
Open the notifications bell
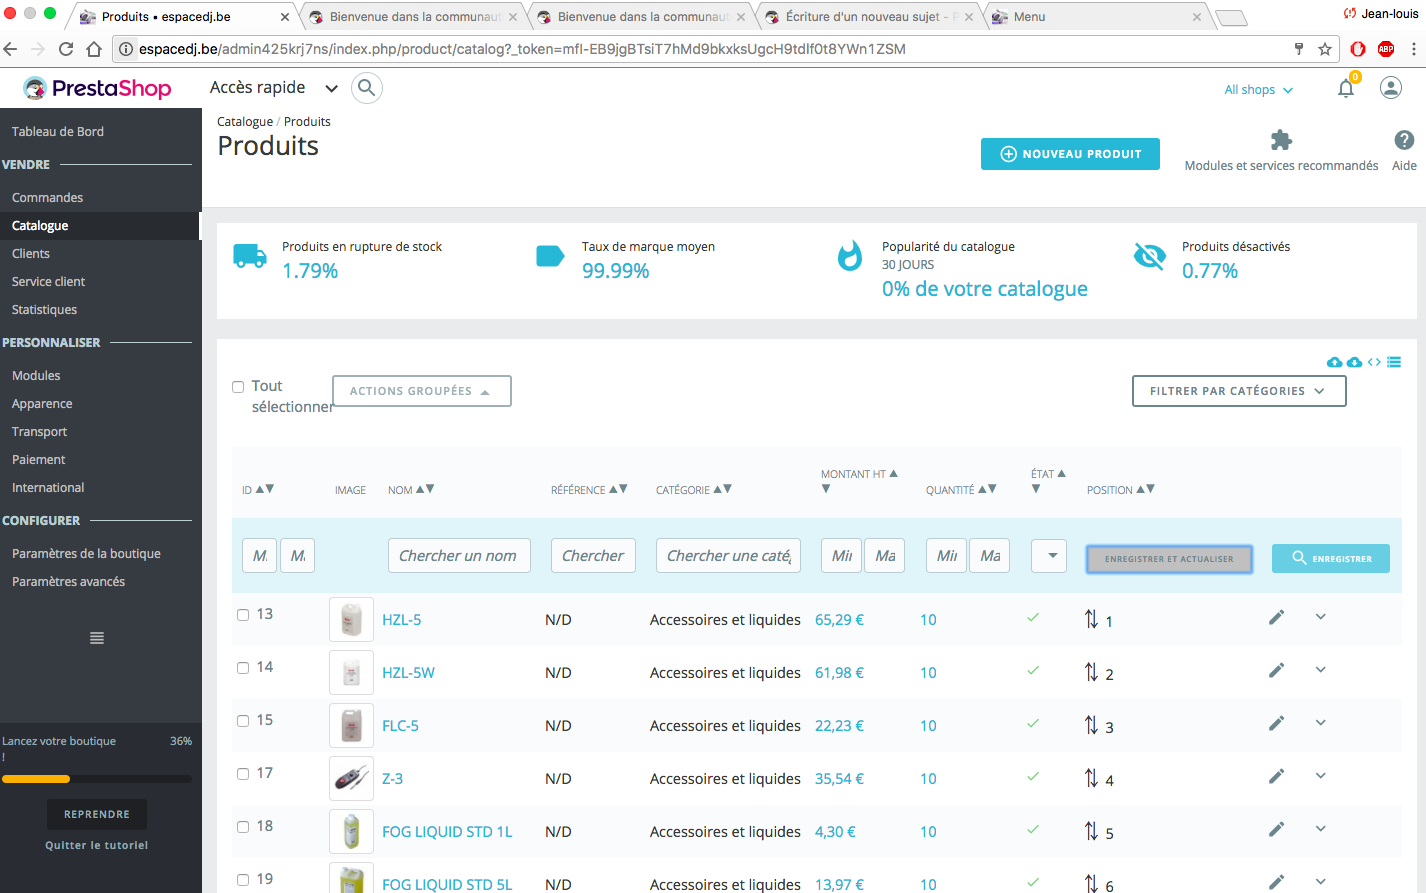click(x=1346, y=88)
